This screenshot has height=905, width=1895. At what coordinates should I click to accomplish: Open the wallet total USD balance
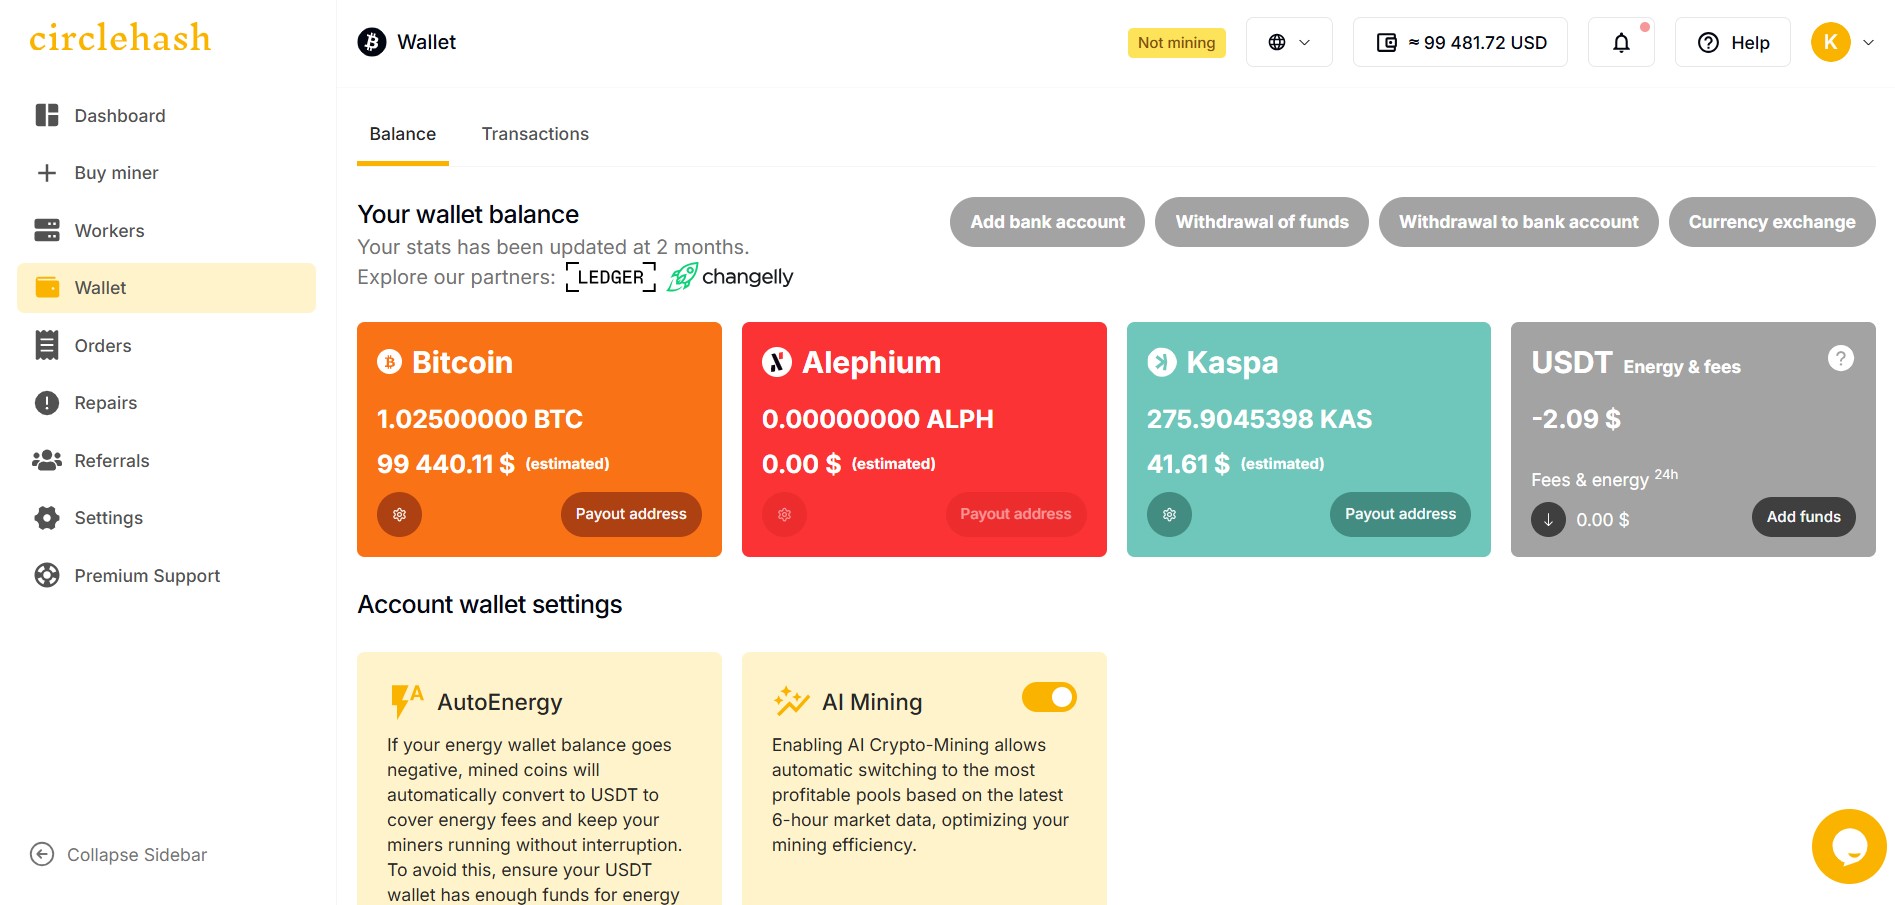[1460, 43]
